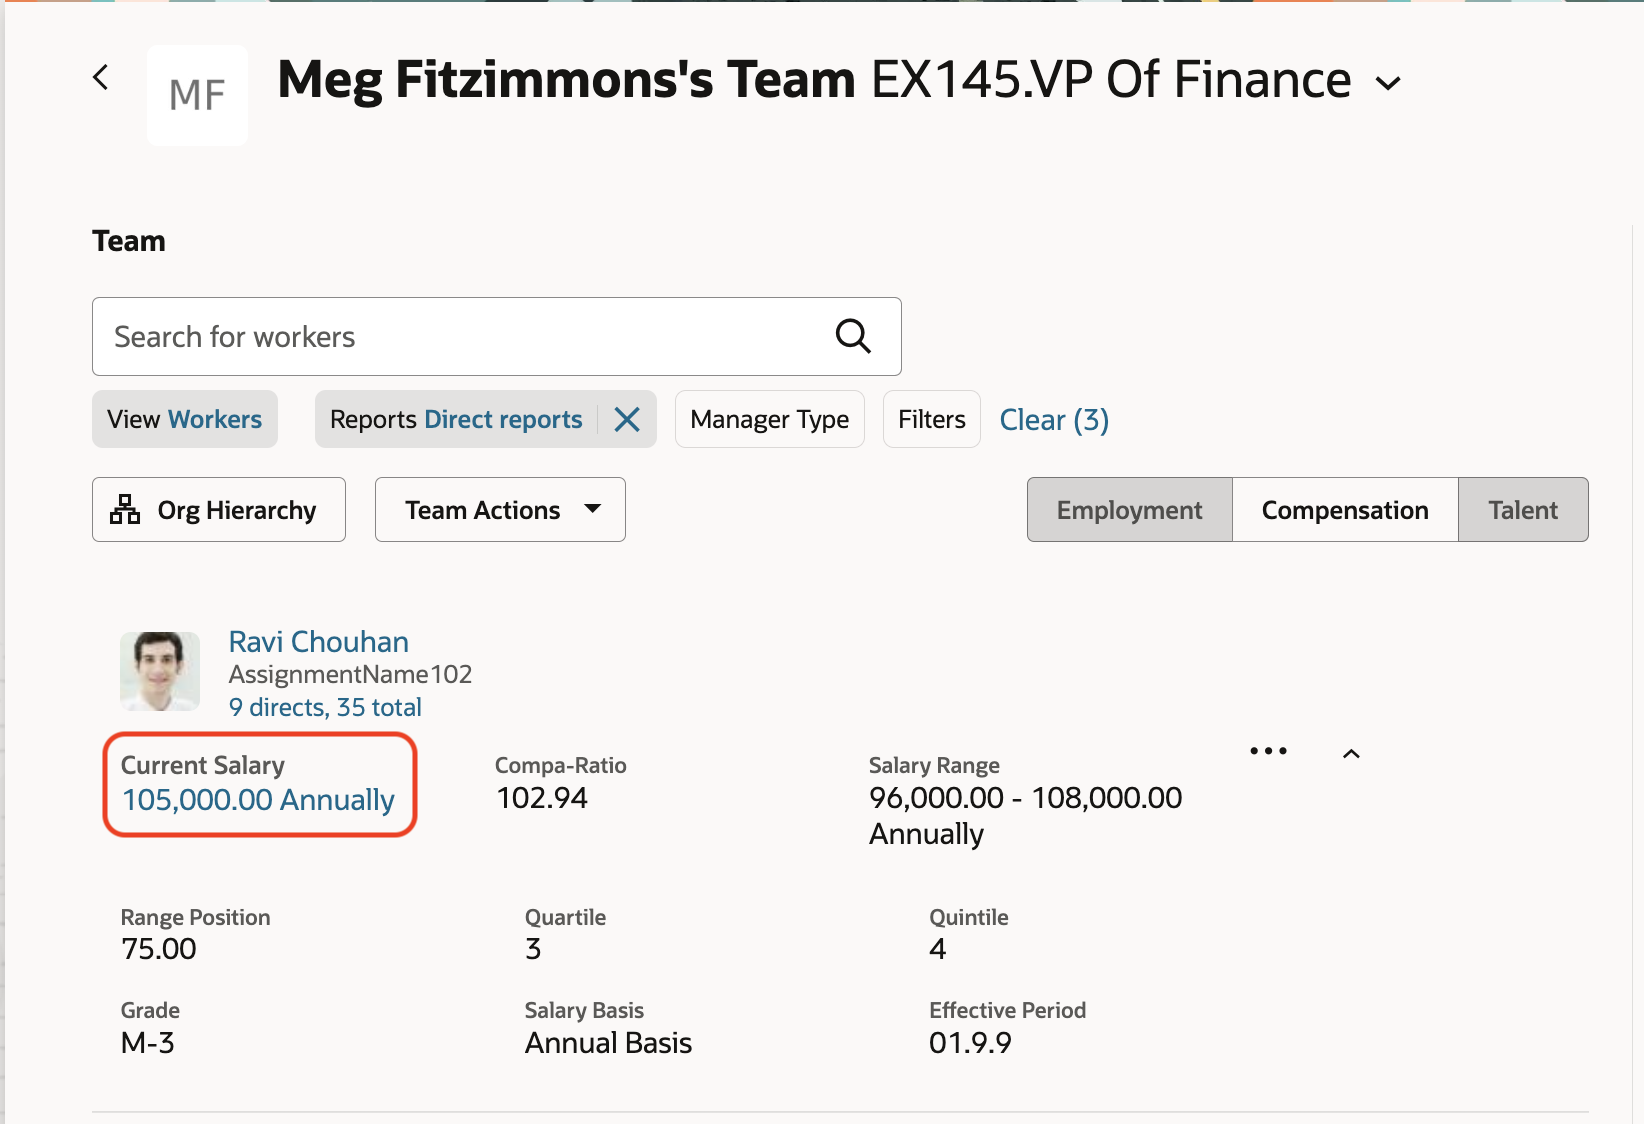Image resolution: width=1644 pixels, height=1124 pixels.
Task: Open the Org Hierarchy view
Action: click(219, 510)
